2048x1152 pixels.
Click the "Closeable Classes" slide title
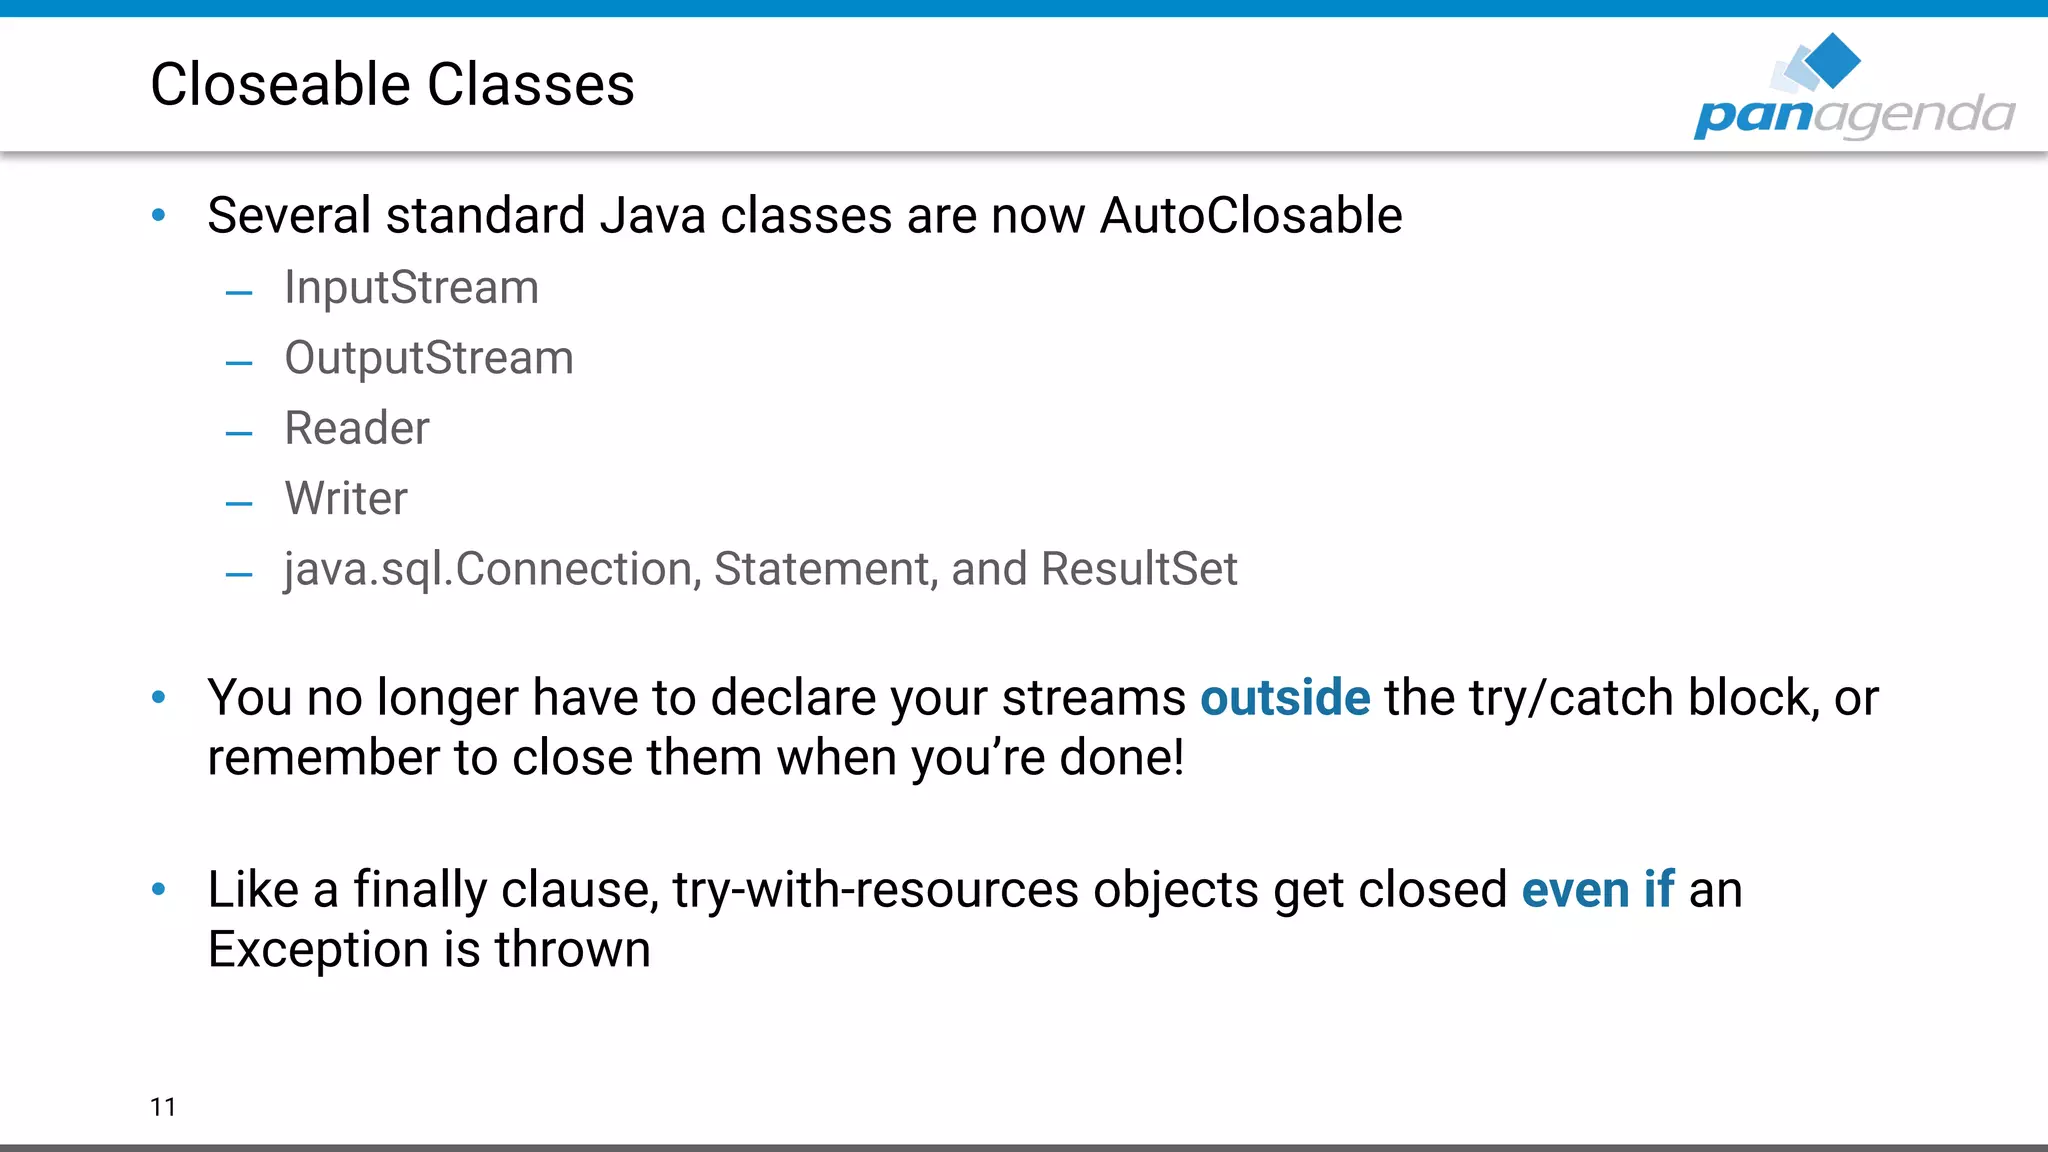coord(392,84)
